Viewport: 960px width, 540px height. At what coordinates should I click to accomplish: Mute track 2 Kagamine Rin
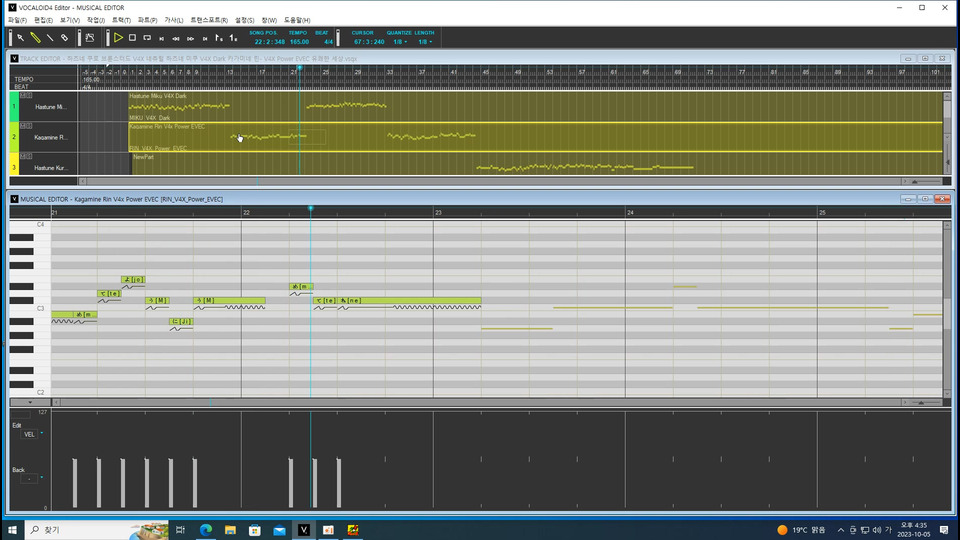point(23,126)
